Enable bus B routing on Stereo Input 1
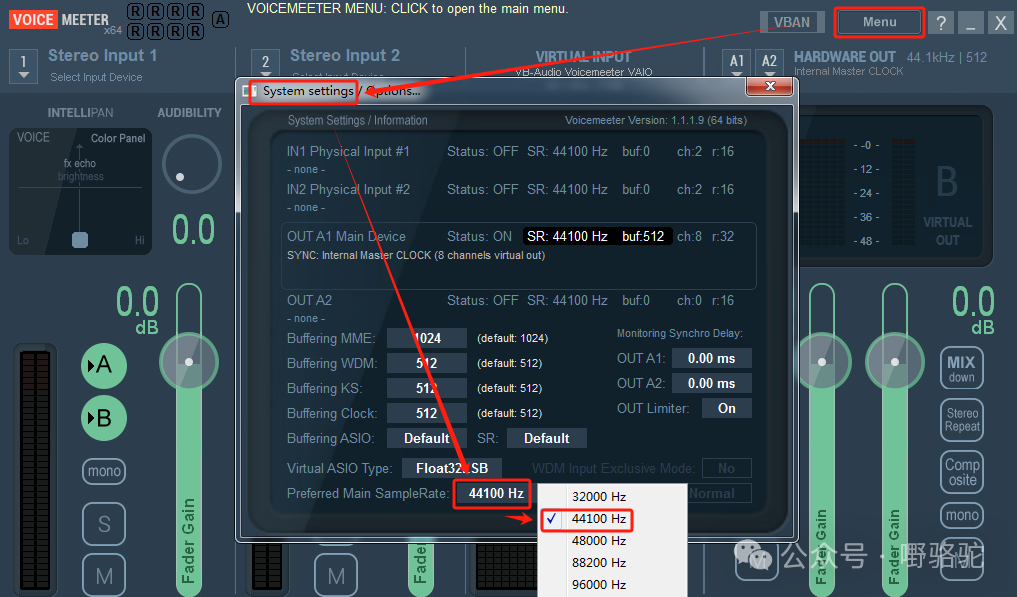 tap(103, 418)
